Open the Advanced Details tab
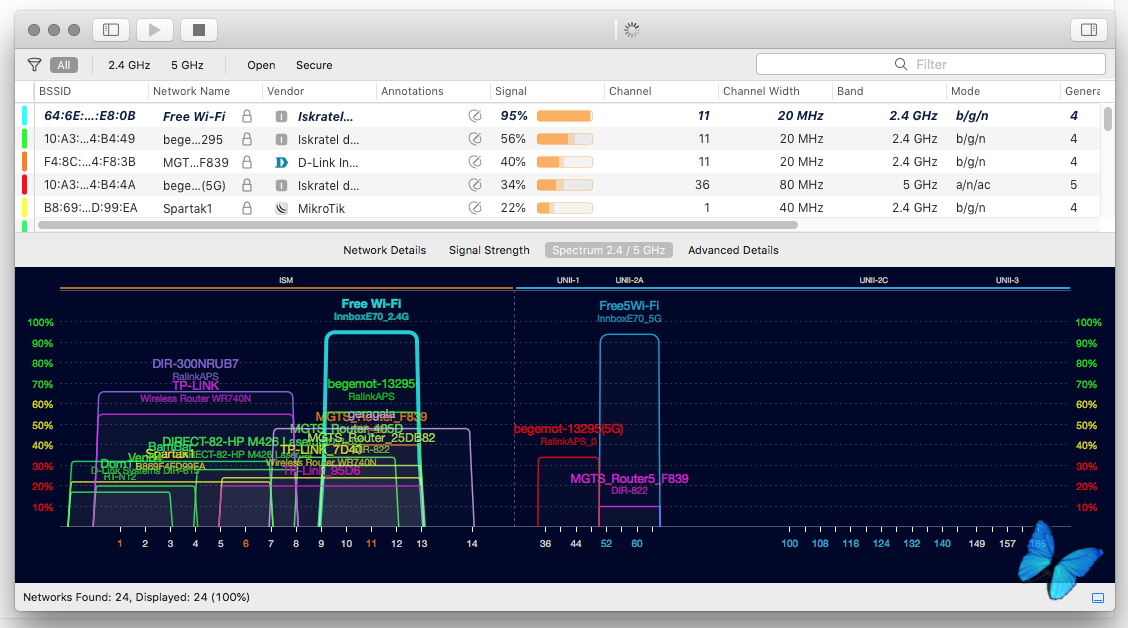The height and width of the screenshot is (628, 1128). click(733, 250)
